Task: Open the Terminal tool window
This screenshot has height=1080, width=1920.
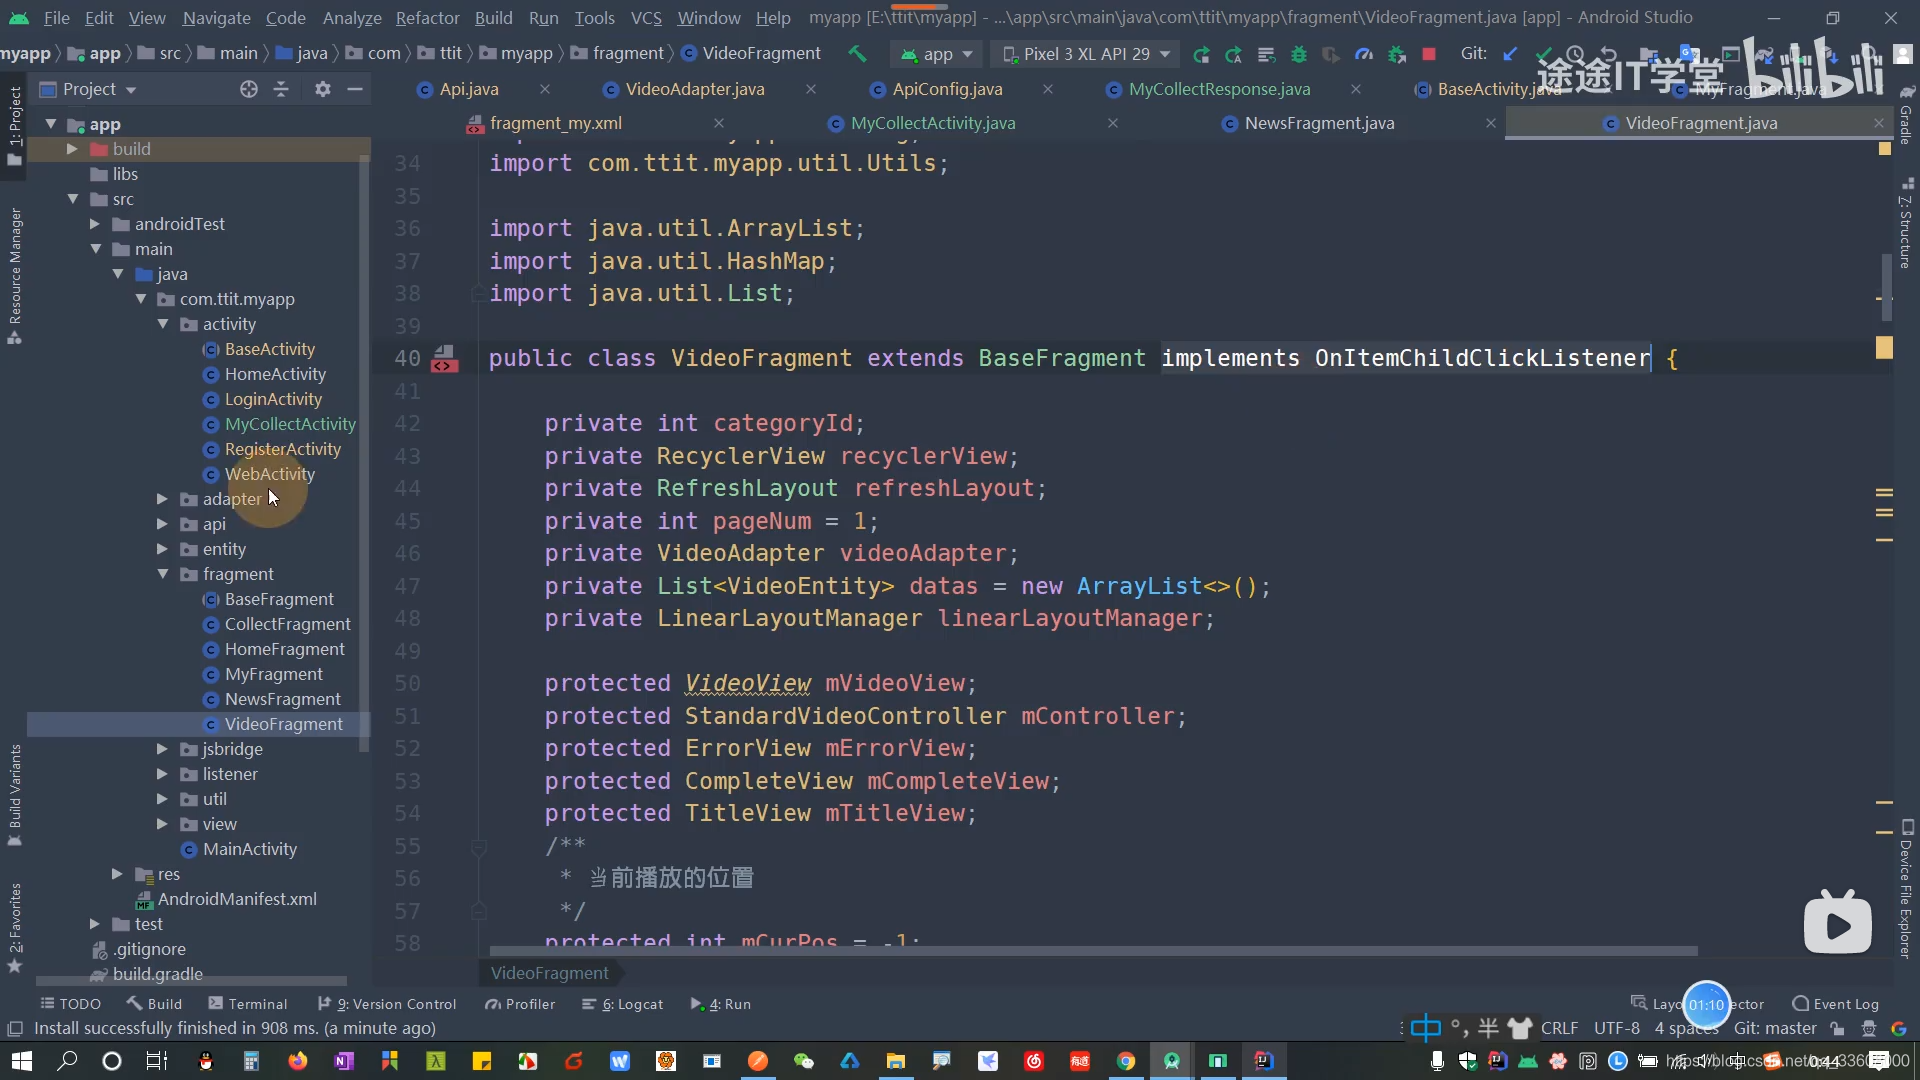Action: (x=247, y=1004)
